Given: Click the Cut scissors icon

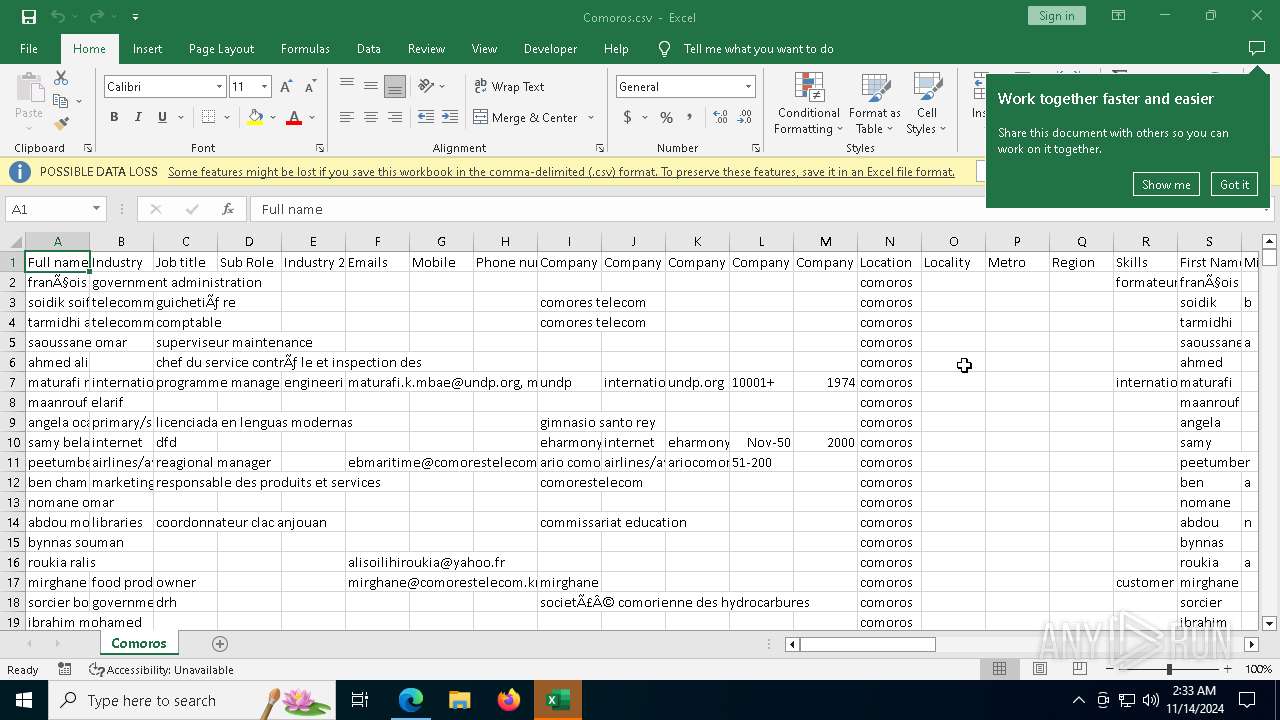Looking at the screenshot, I should 61,78.
